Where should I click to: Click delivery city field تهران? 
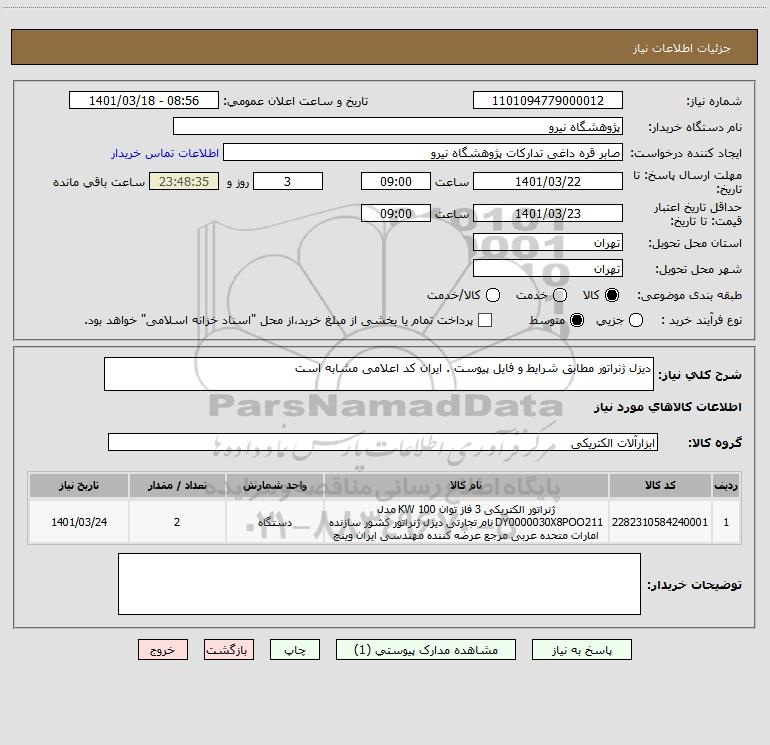[x=548, y=269]
